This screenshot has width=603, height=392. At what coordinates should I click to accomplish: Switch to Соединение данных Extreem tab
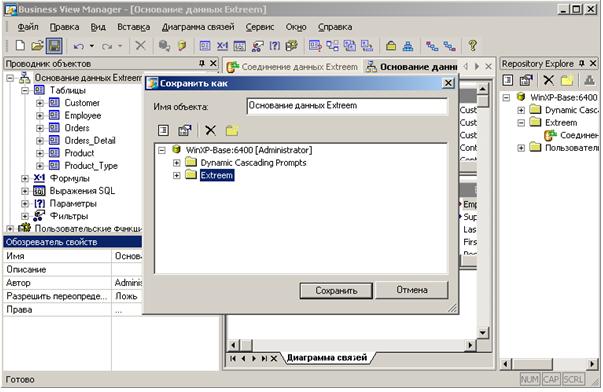tap(293, 67)
